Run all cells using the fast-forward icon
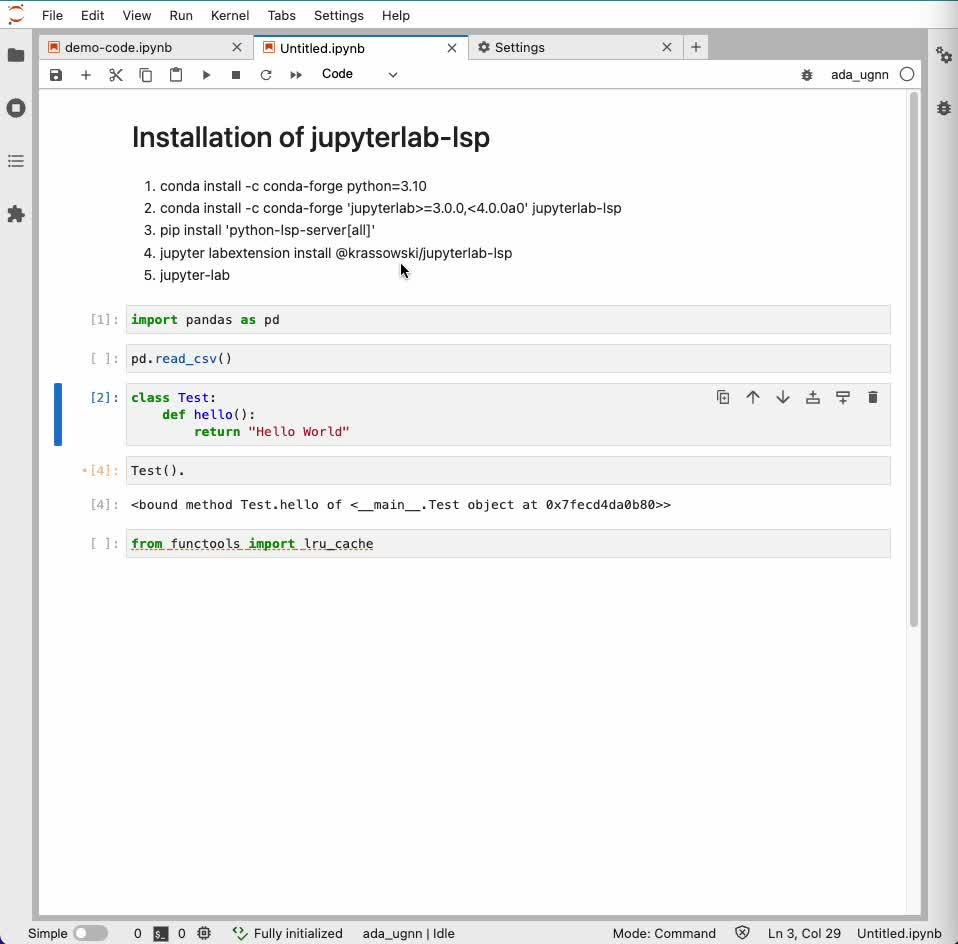This screenshot has height=944, width=958. [x=295, y=74]
